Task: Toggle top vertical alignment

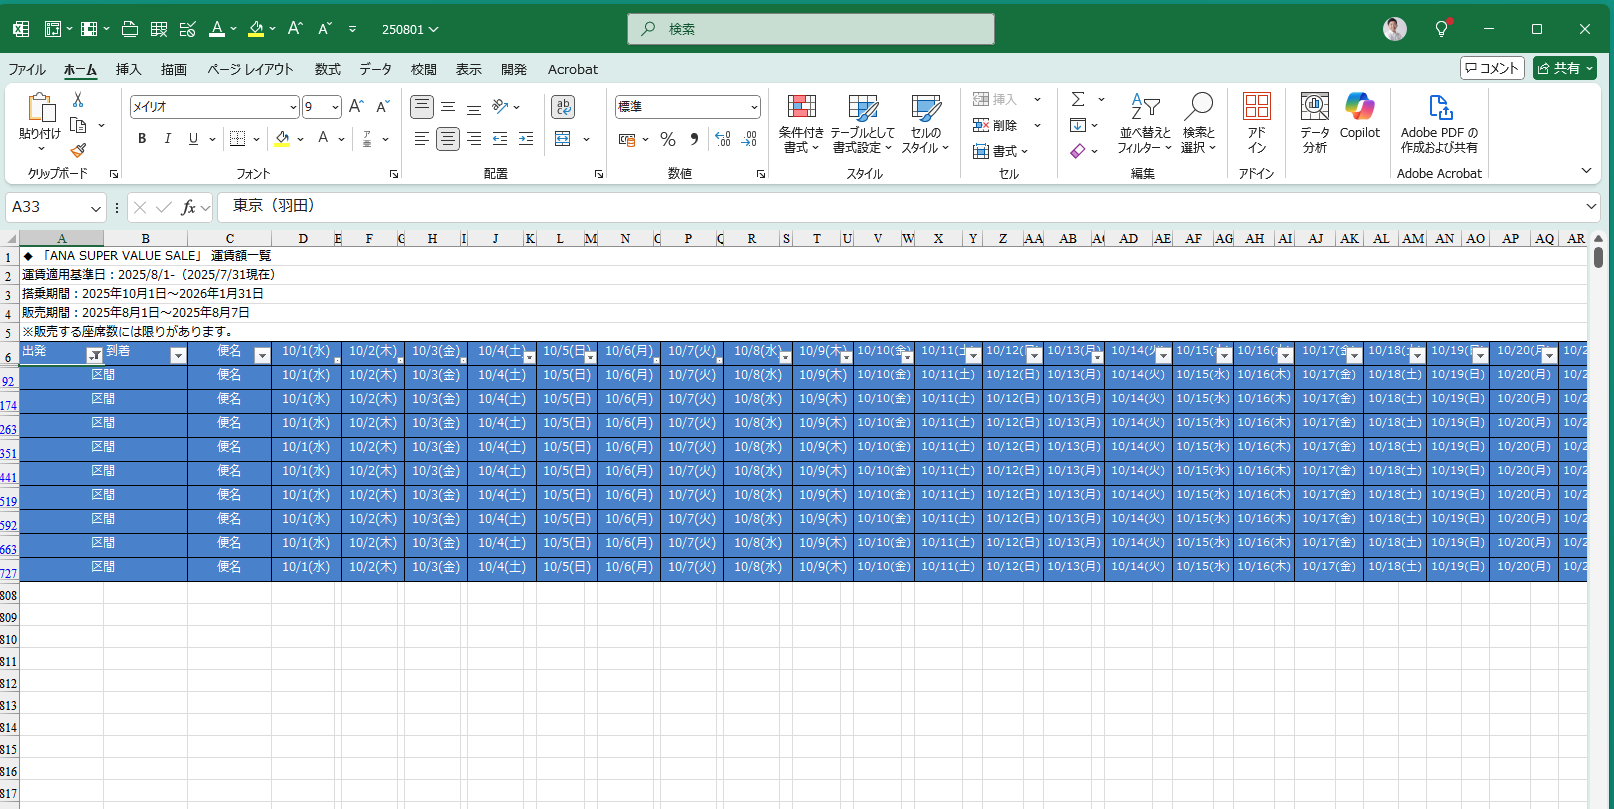Action: pos(422,107)
